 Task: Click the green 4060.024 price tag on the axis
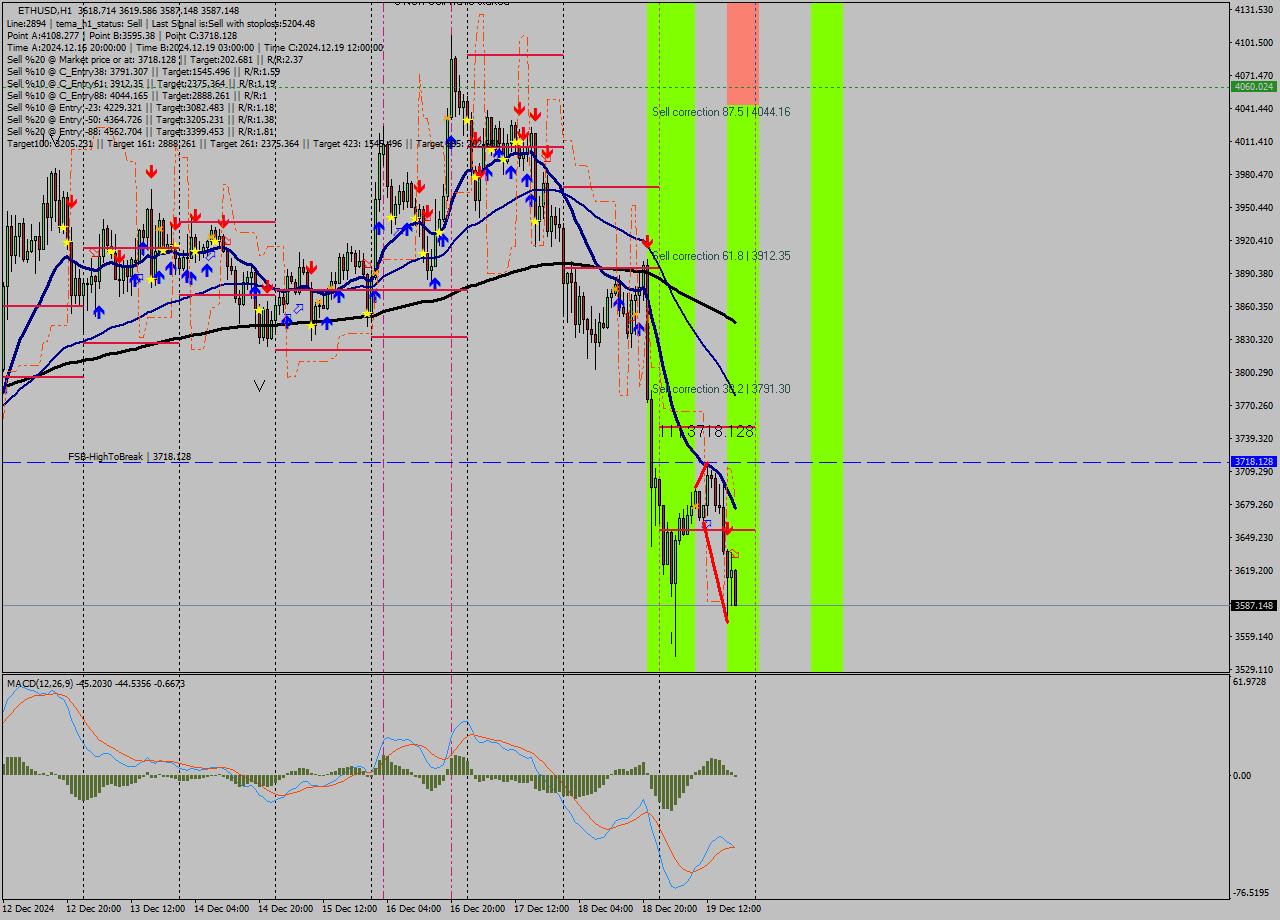(1253, 87)
